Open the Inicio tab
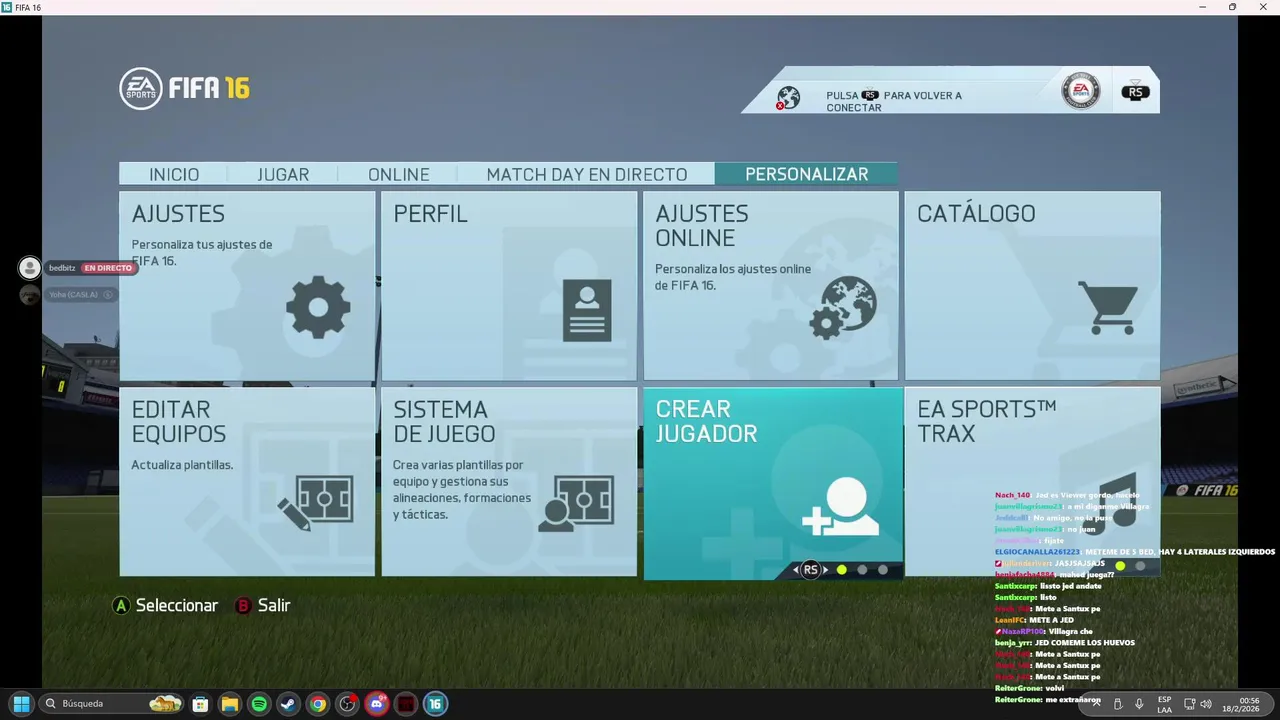 [174, 174]
